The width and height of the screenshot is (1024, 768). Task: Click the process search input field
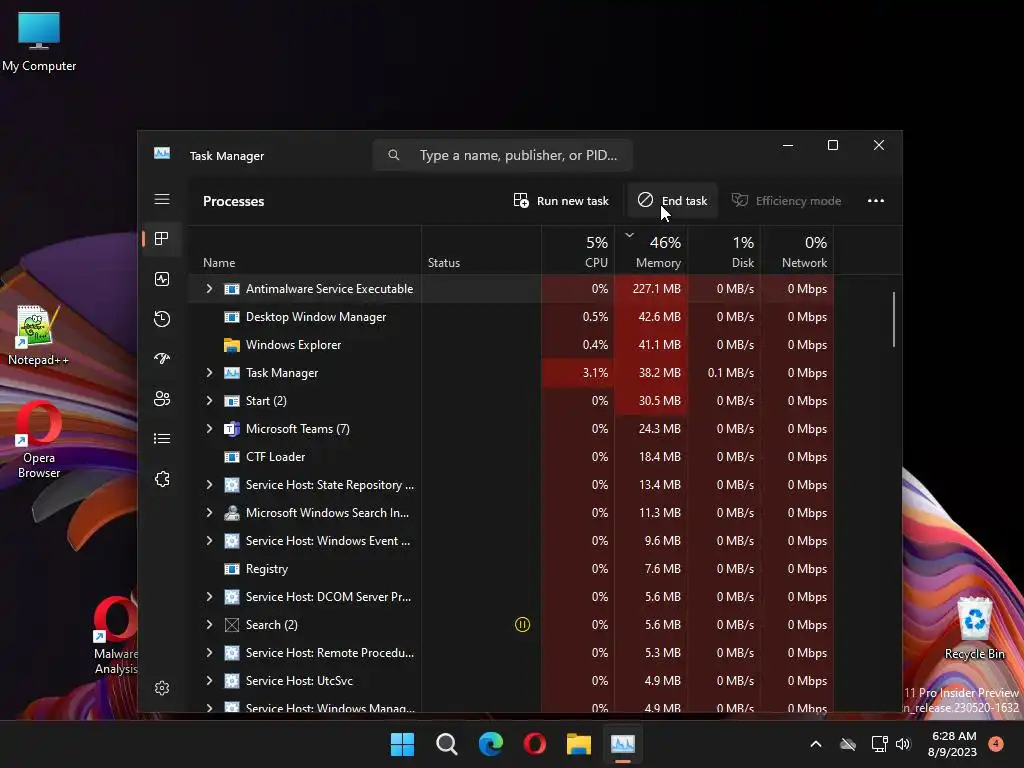tap(503, 155)
